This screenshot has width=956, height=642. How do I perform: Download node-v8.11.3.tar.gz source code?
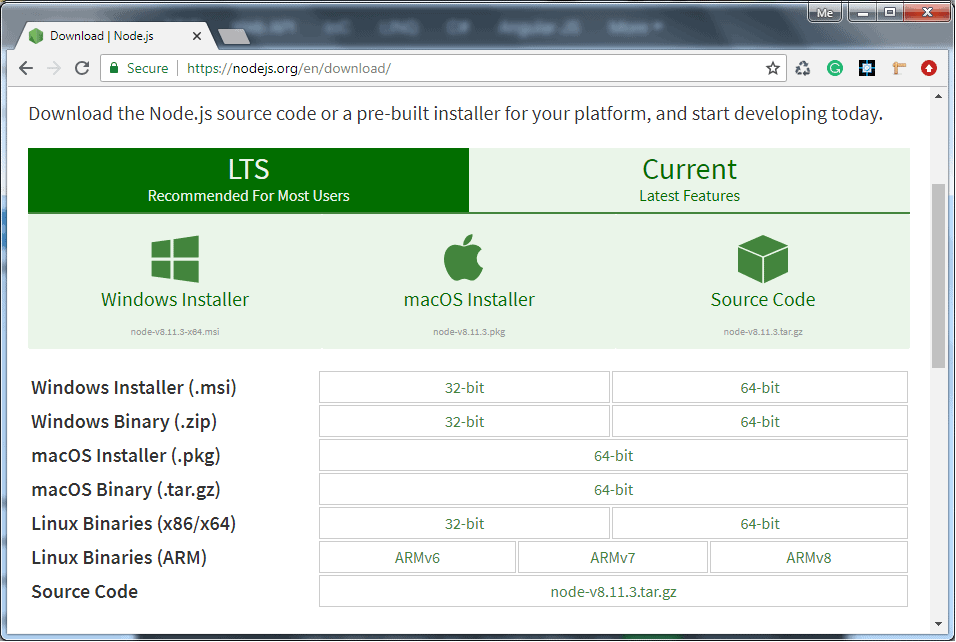[x=613, y=591]
